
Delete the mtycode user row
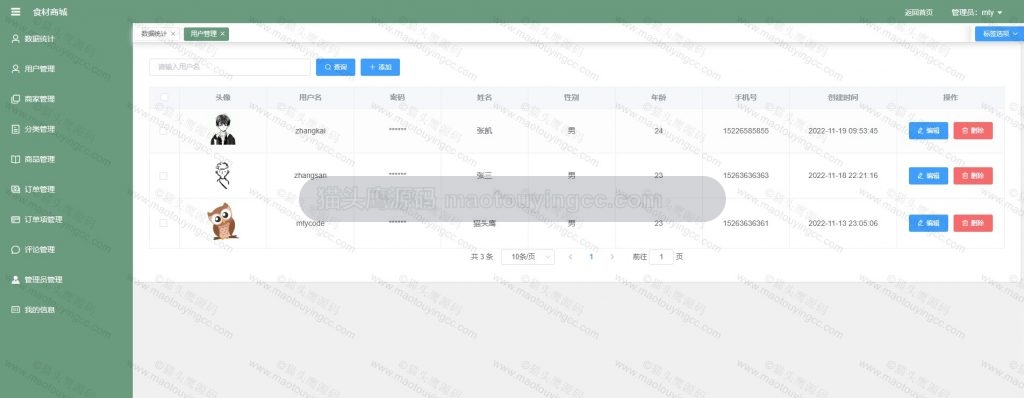(972, 223)
